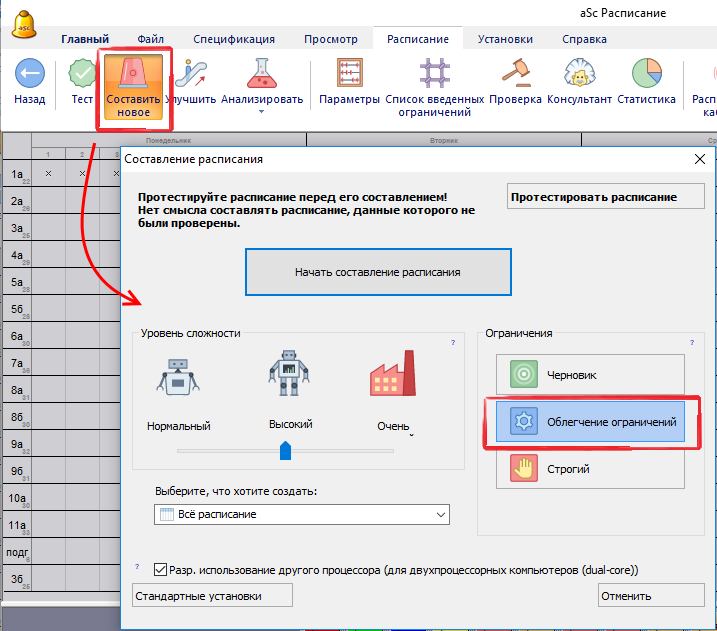Viewport: 717px width, 631px height.
Task: Open the Консультант Einstein icon
Action: coord(579,75)
